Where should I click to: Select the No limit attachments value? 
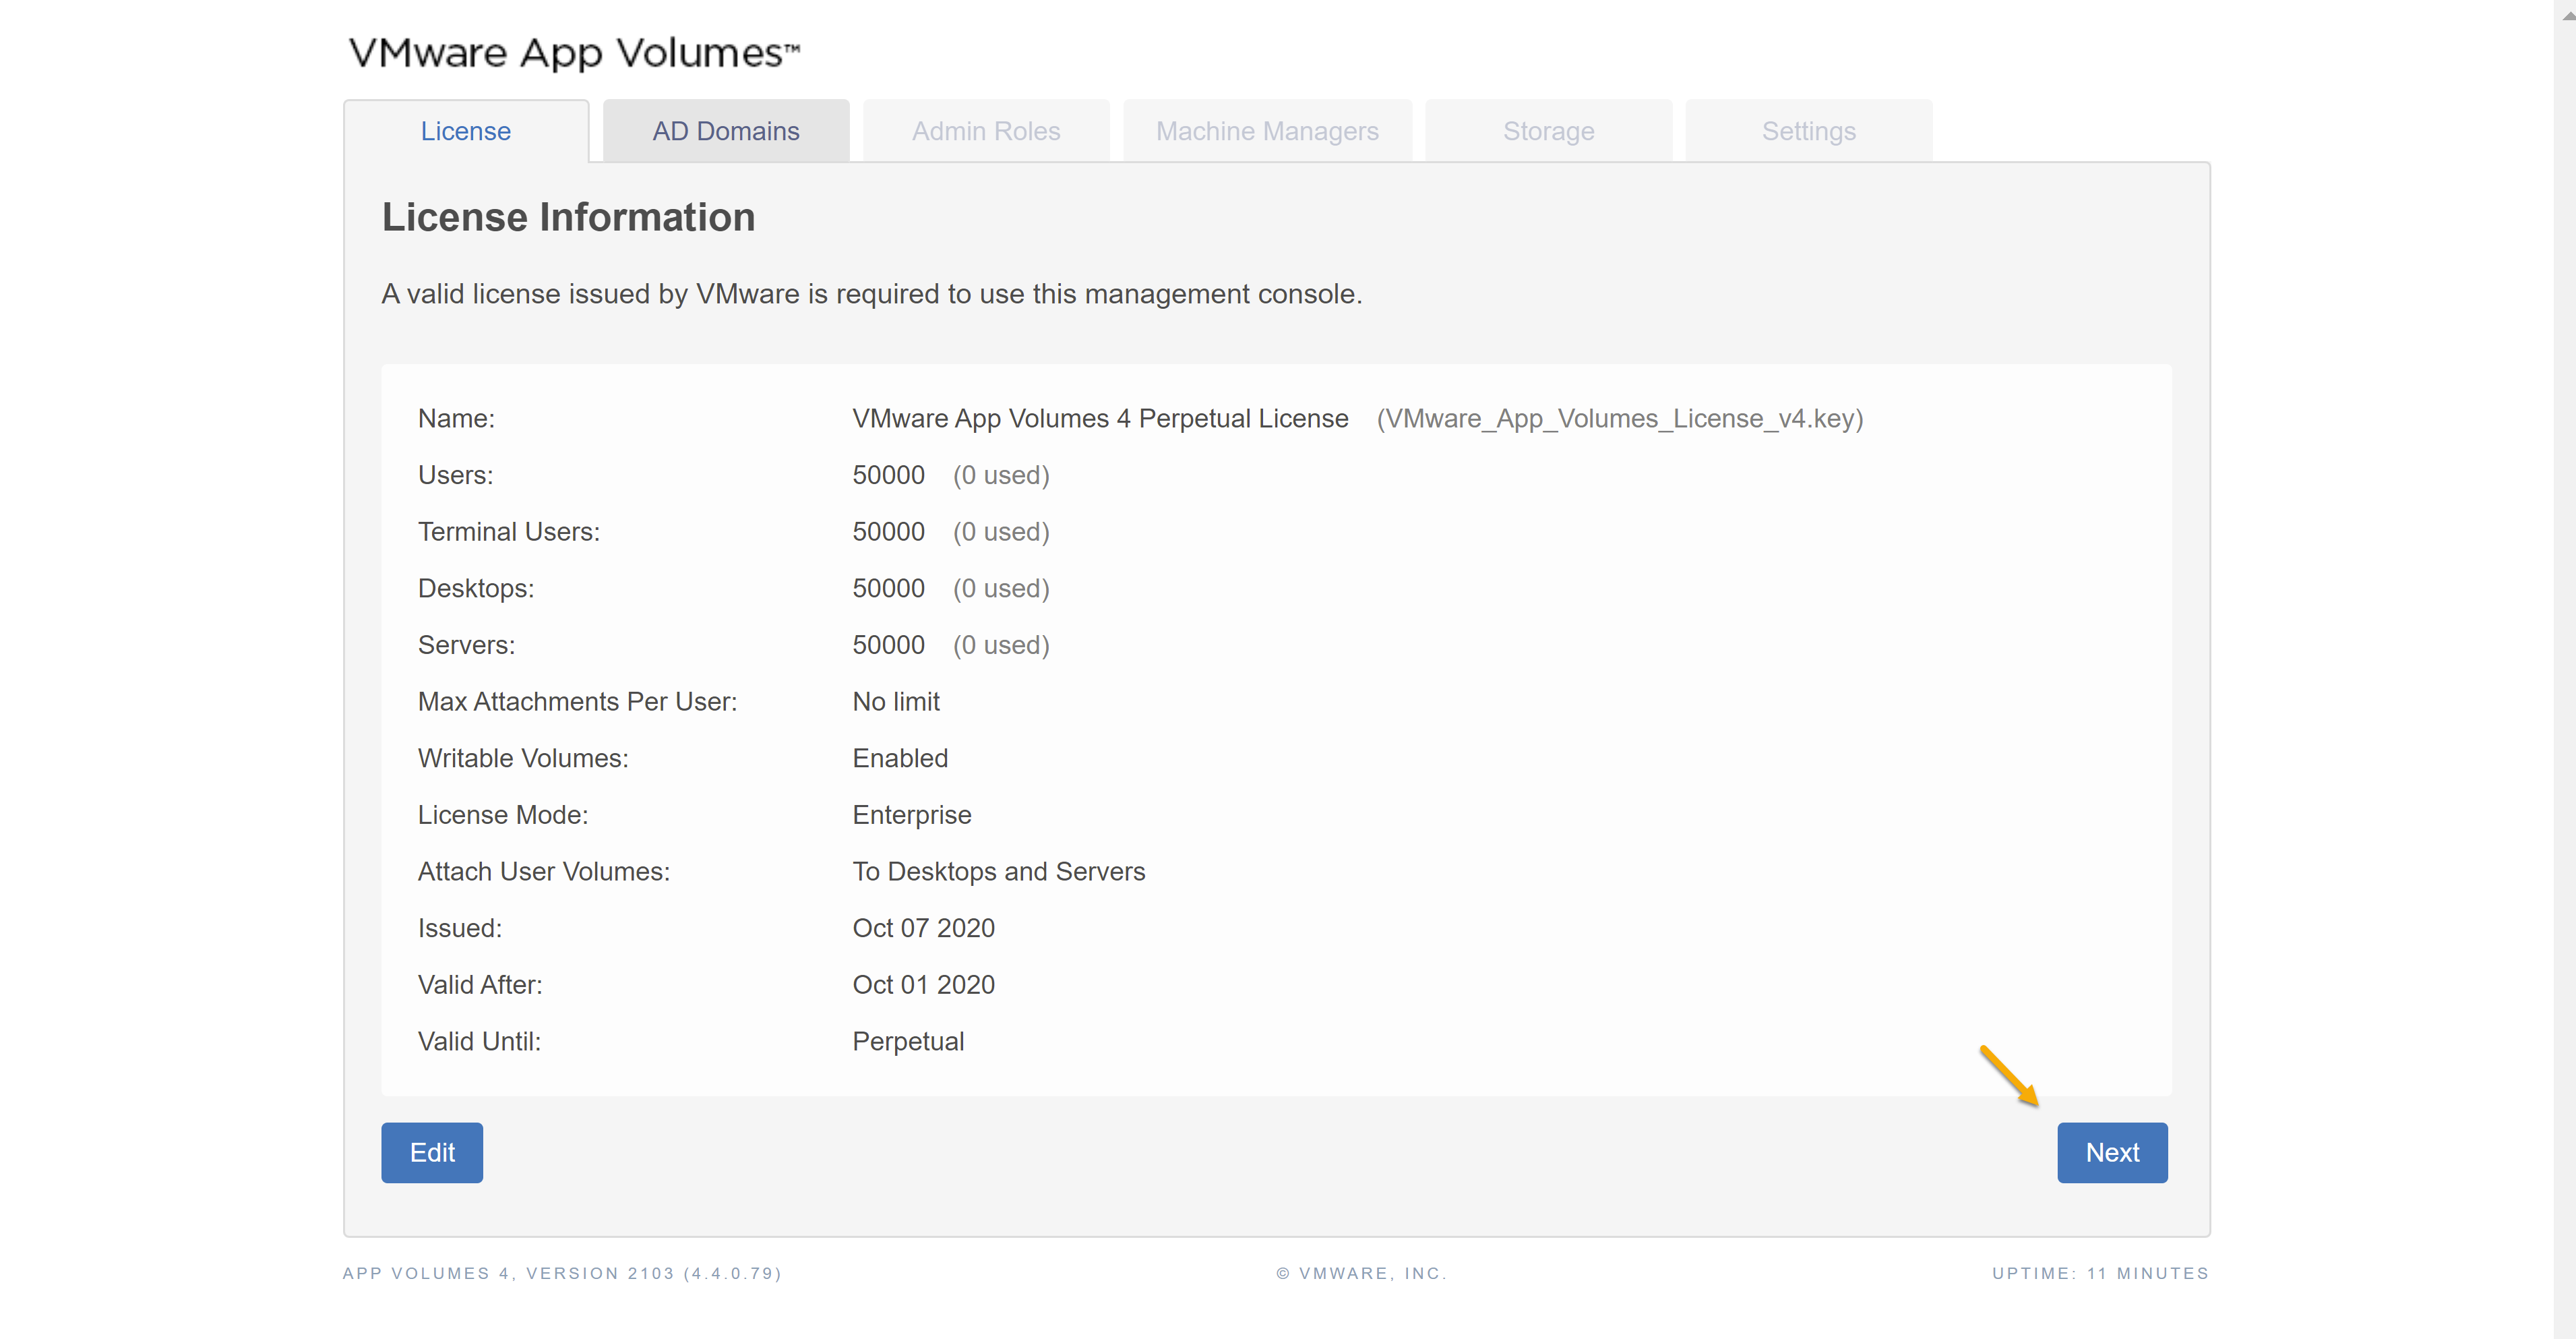click(896, 702)
